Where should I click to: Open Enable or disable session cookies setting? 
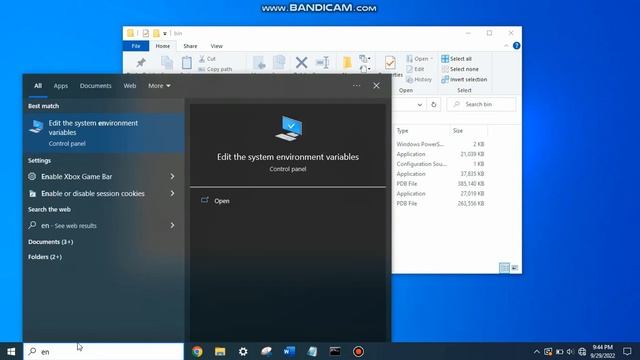pos(93,193)
